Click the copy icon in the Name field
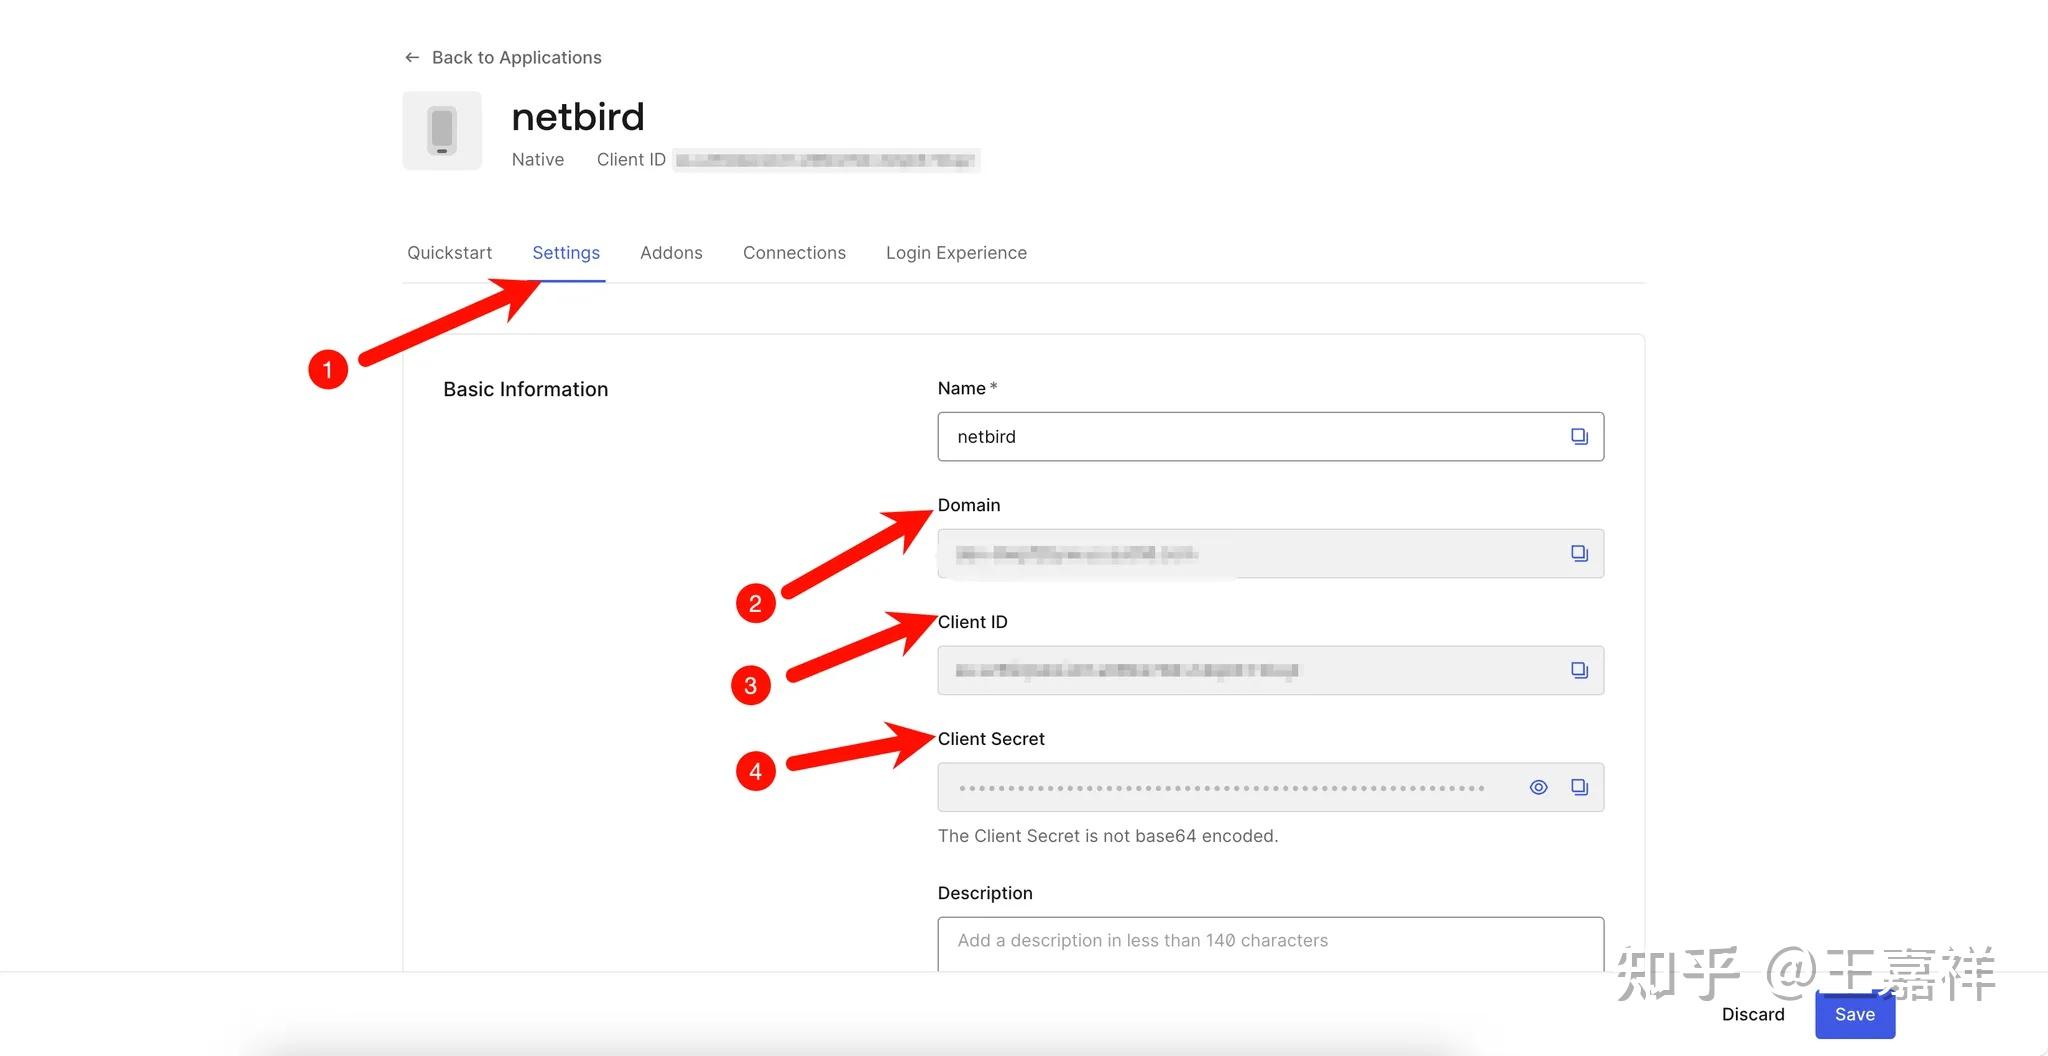2048x1056 pixels. pyautogui.click(x=1580, y=436)
